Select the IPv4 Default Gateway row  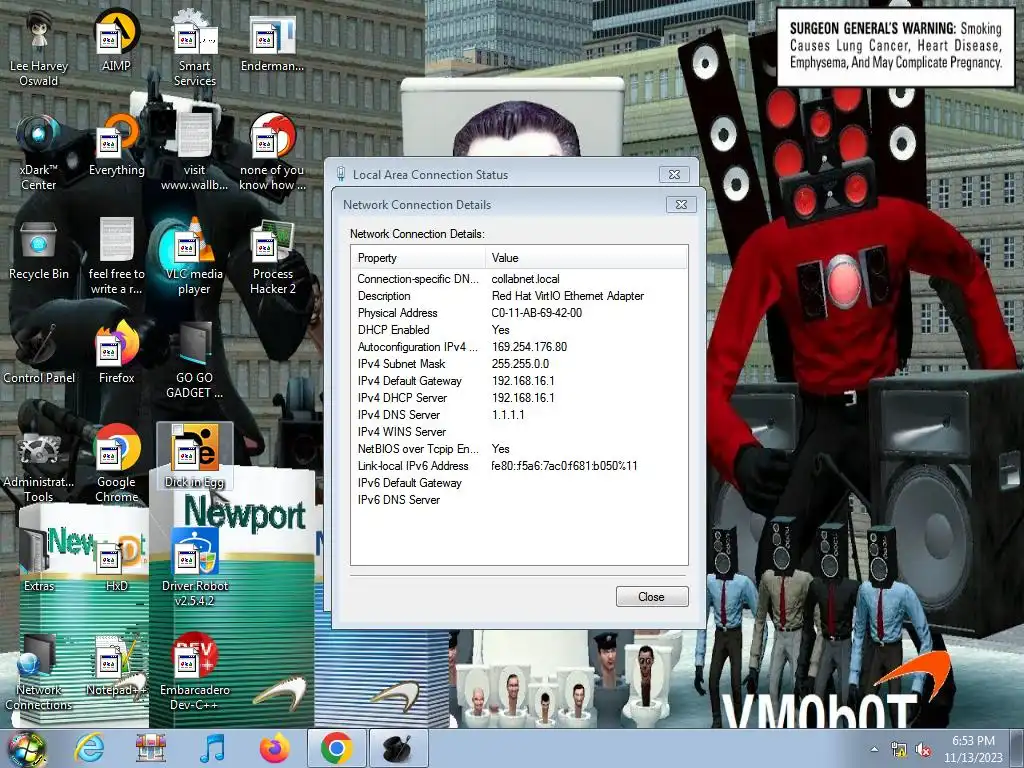519,381
